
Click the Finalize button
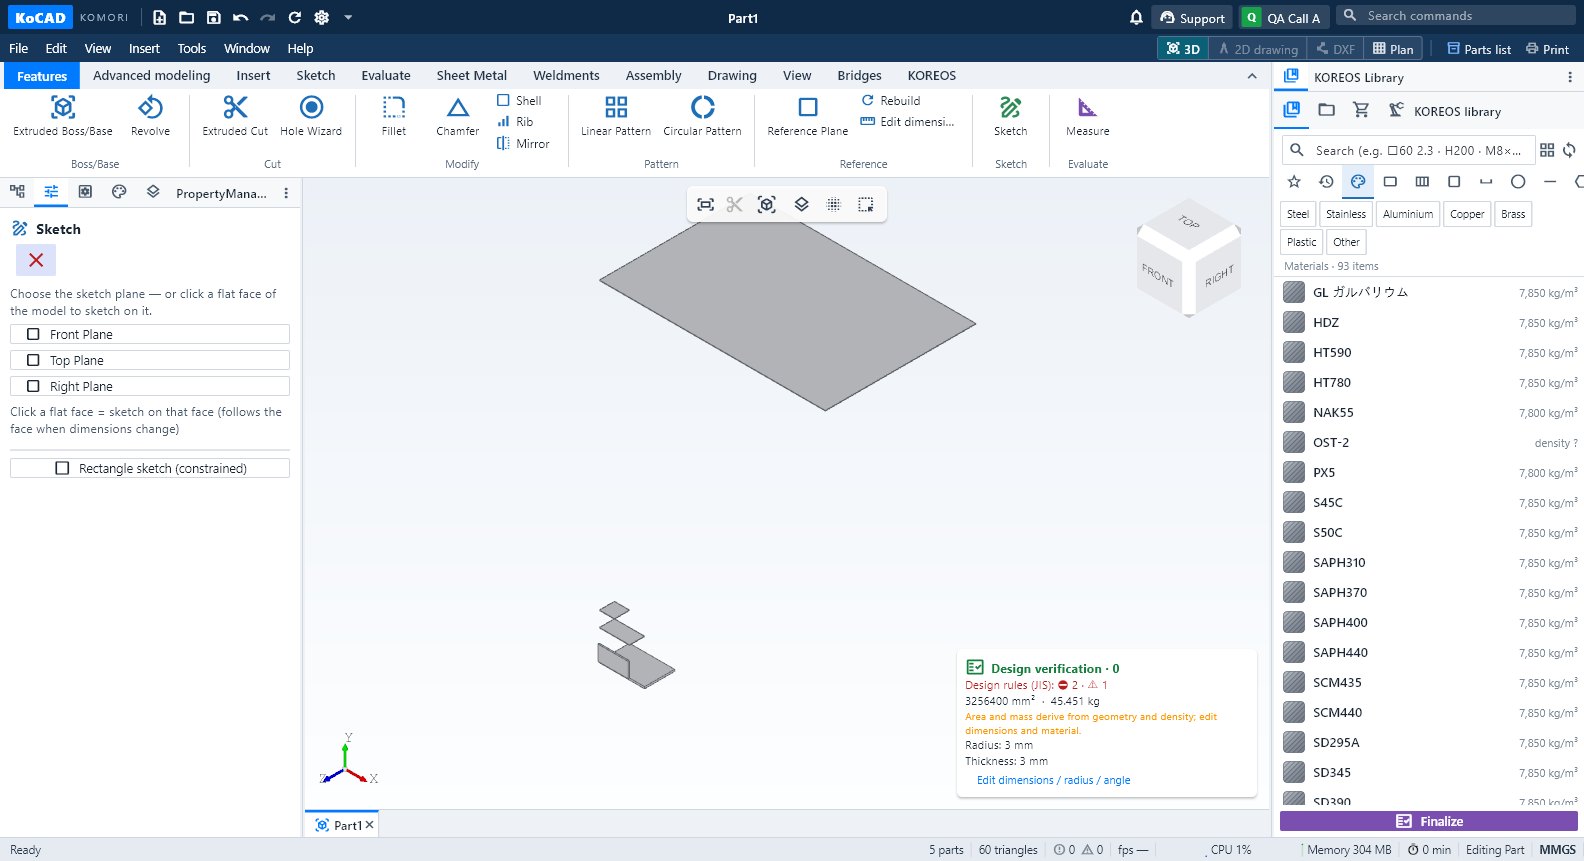pyautogui.click(x=1429, y=821)
